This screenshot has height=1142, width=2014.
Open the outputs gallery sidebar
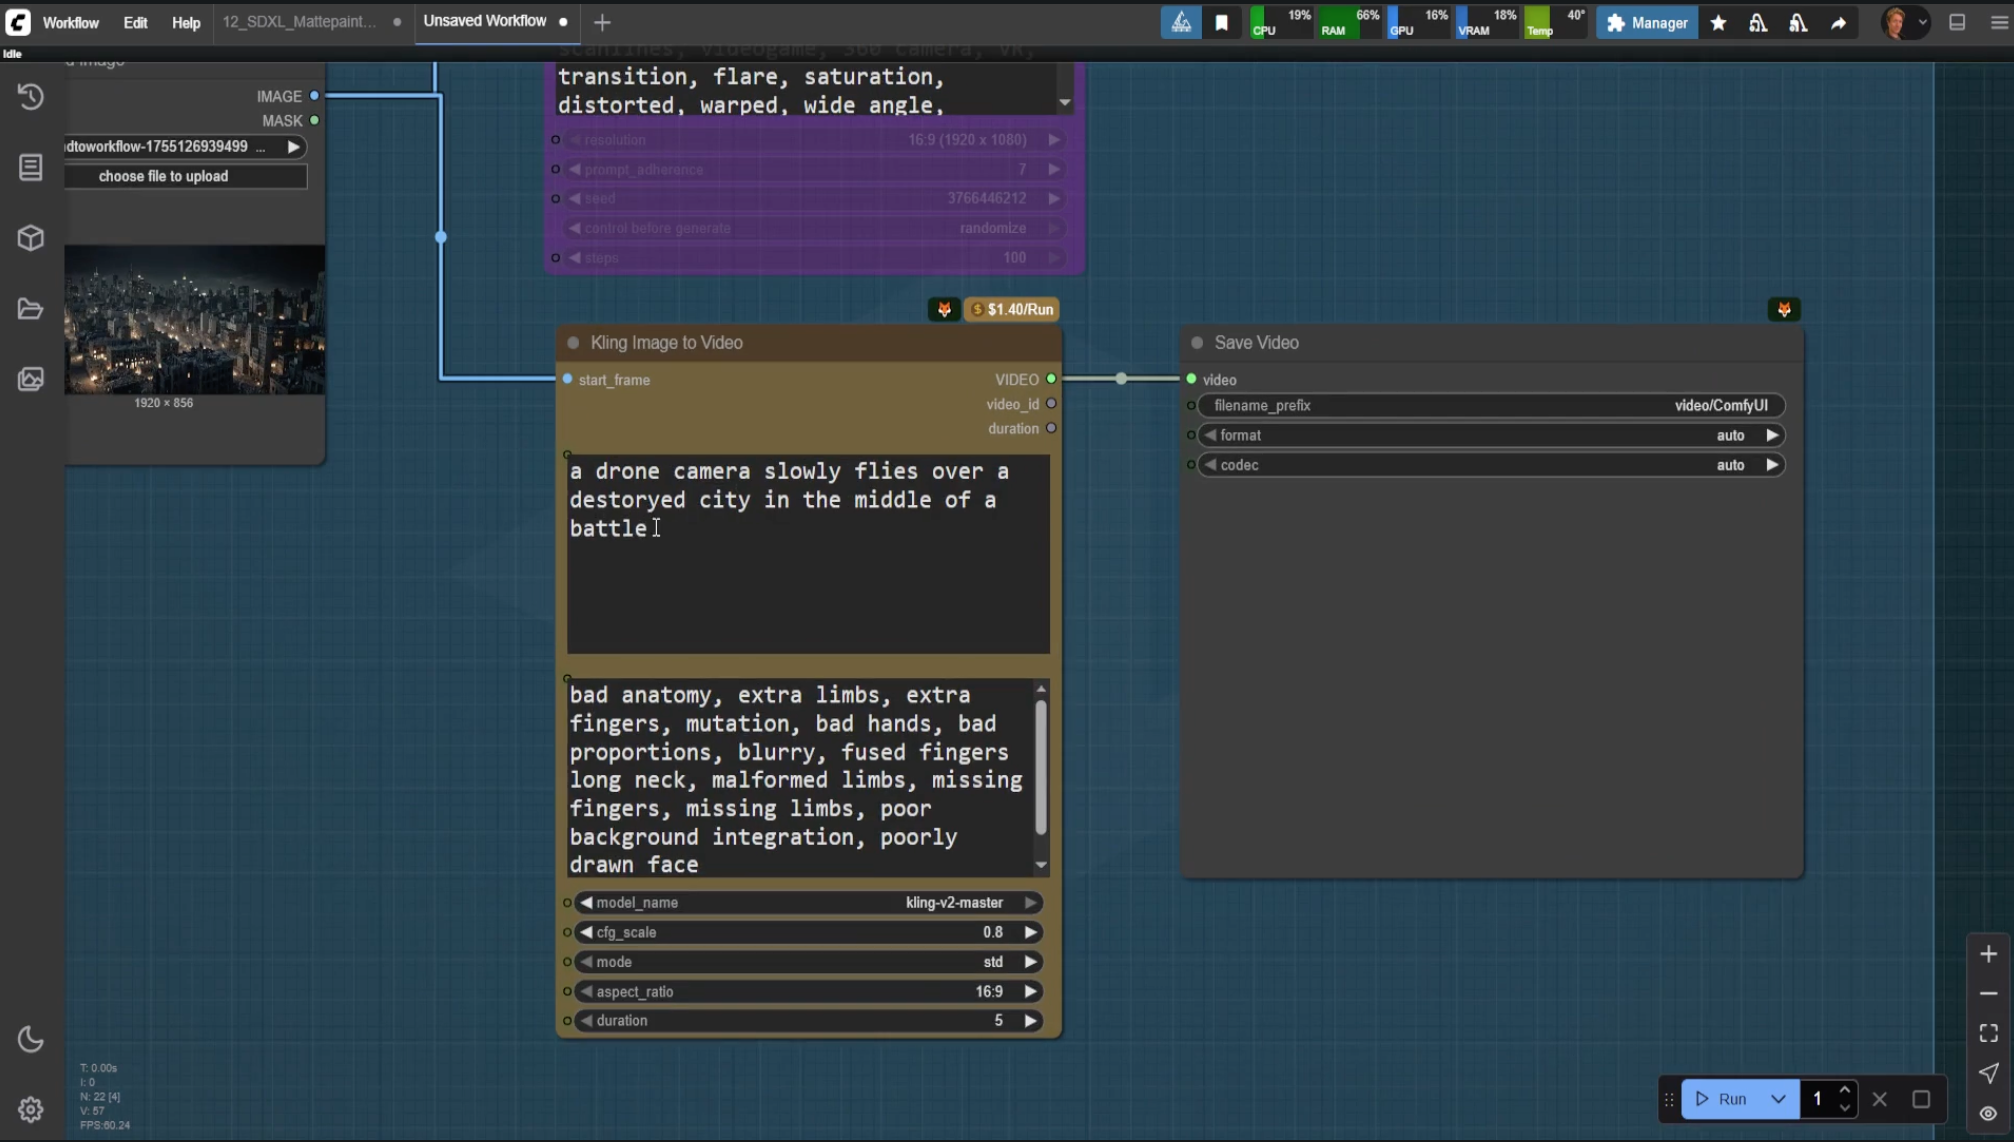30,380
